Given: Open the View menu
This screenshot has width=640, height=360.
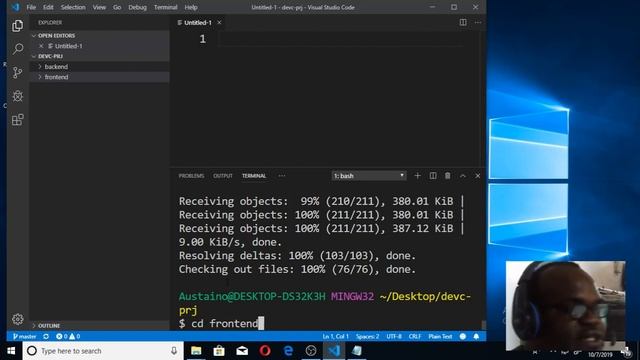Looking at the screenshot, I should (99, 7).
